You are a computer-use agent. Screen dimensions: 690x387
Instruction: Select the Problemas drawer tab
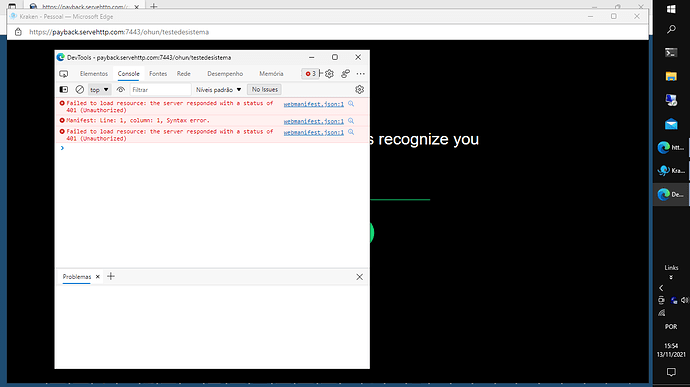pos(77,277)
